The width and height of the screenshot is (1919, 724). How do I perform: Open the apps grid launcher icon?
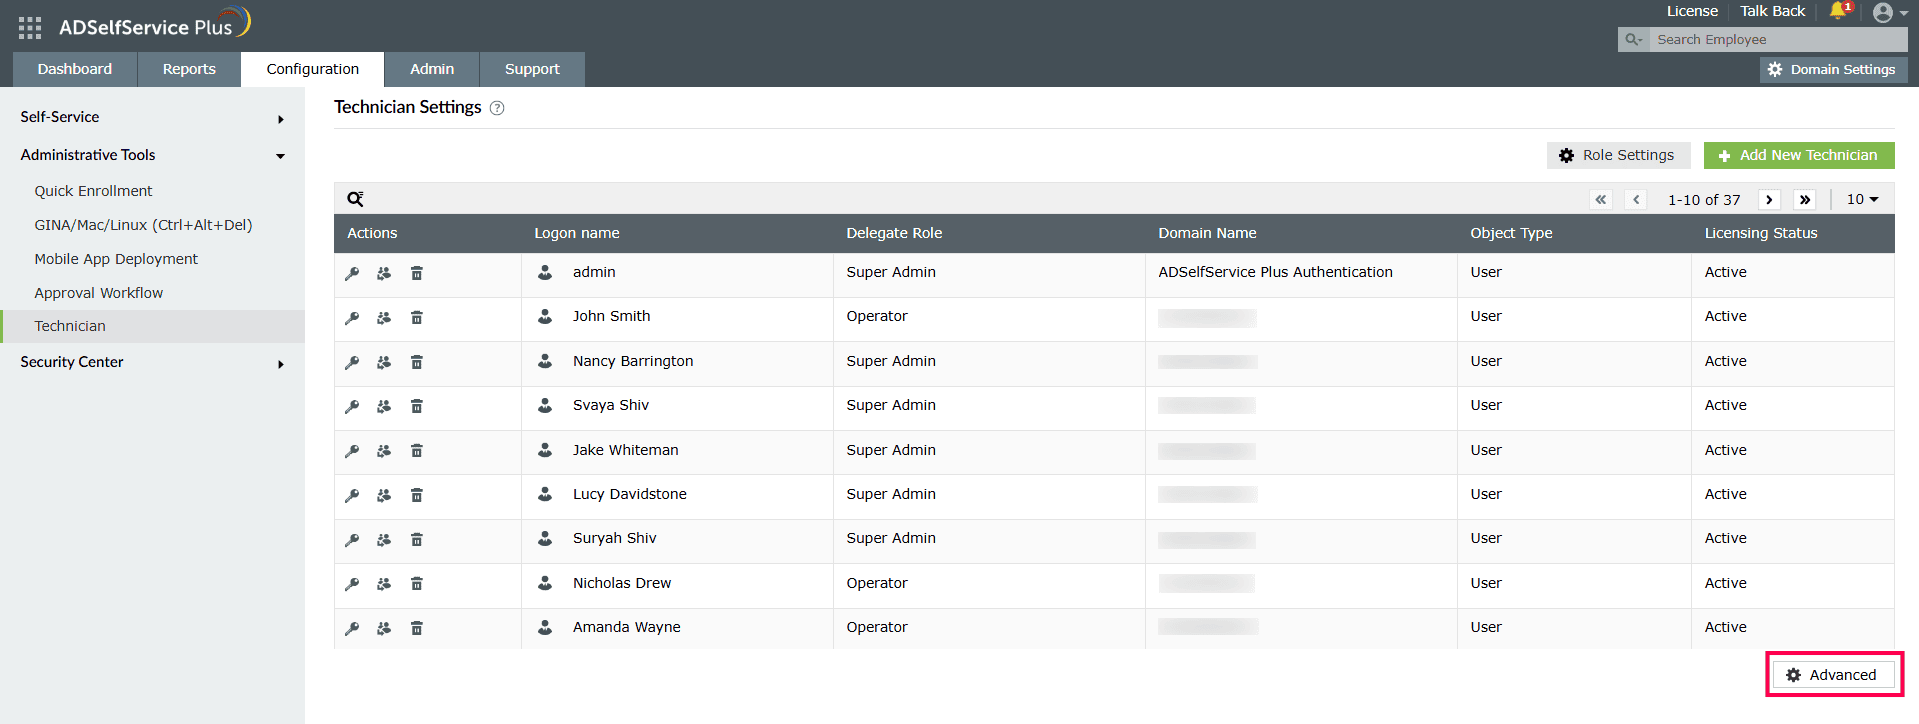(30, 28)
